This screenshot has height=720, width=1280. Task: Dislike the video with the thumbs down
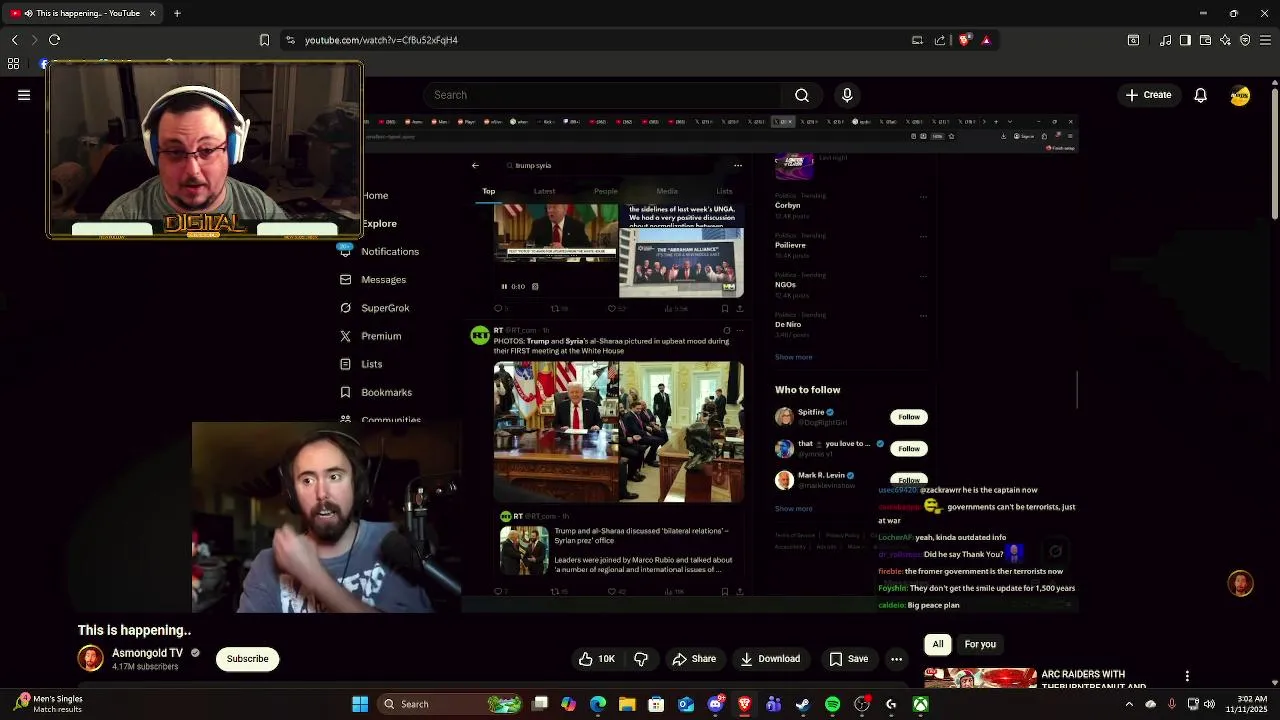(x=641, y=659)
